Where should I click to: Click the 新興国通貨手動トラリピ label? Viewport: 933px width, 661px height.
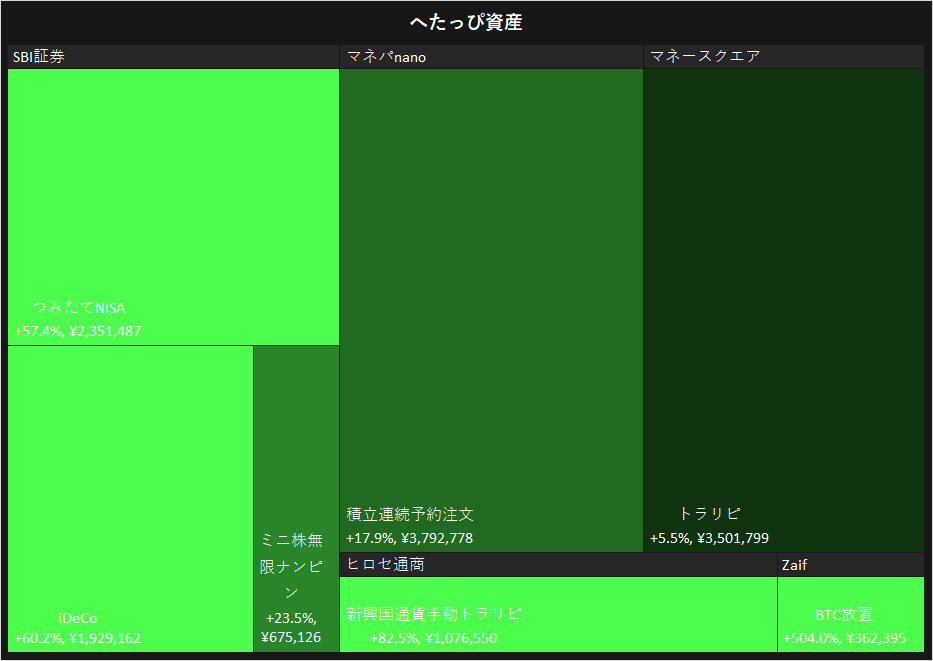click(434, 613)
